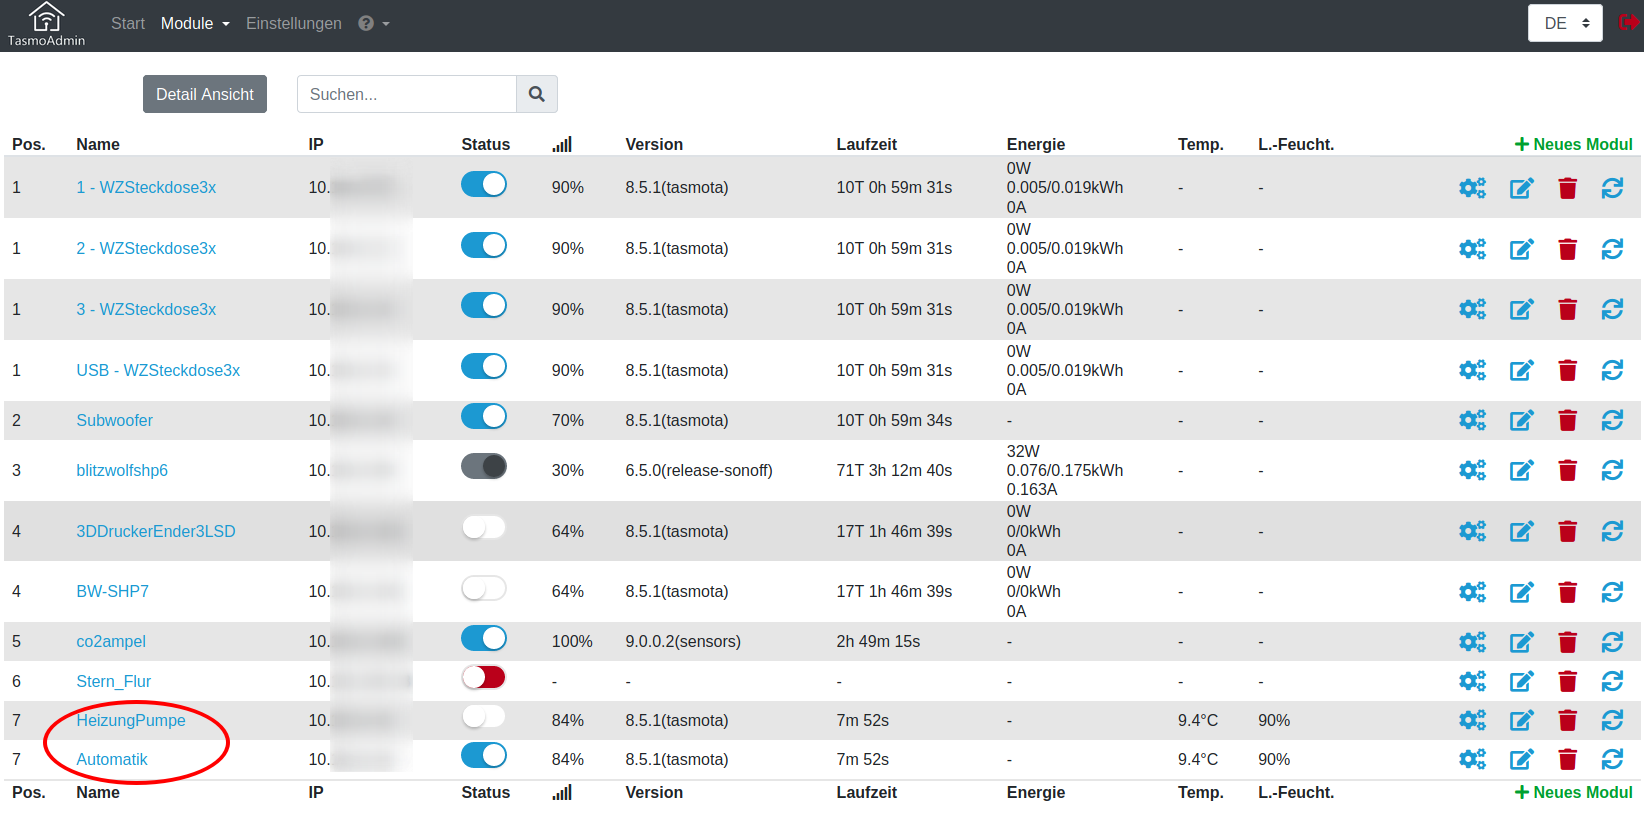Click the Detail Ansicht button
The height and width of the screenshot is (826, 1644).
tap(205, 94)
